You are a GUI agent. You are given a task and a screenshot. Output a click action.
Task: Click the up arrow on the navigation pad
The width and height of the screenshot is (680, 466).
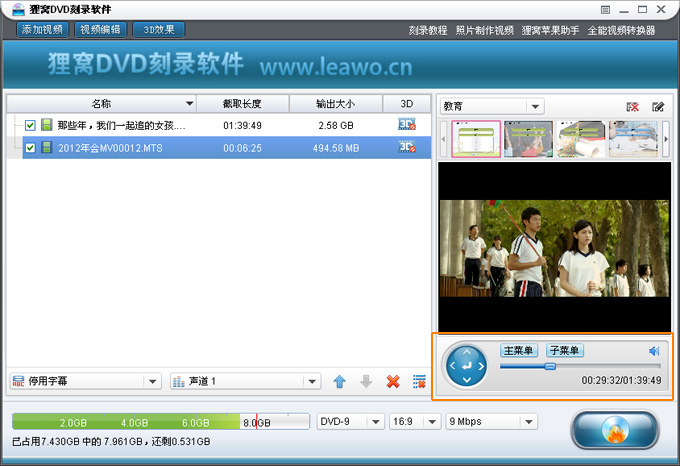467,352
